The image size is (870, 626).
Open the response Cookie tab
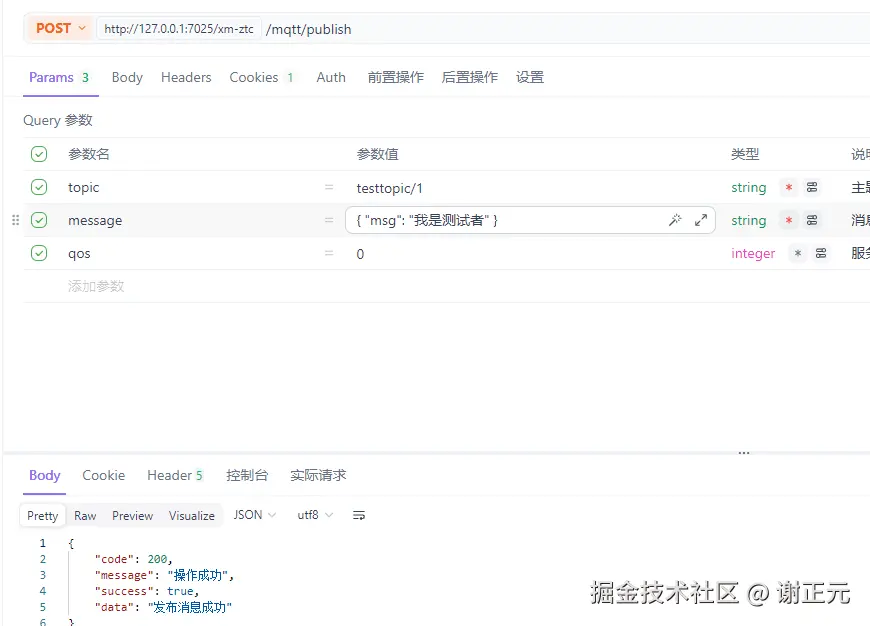(x=104, y=476)
